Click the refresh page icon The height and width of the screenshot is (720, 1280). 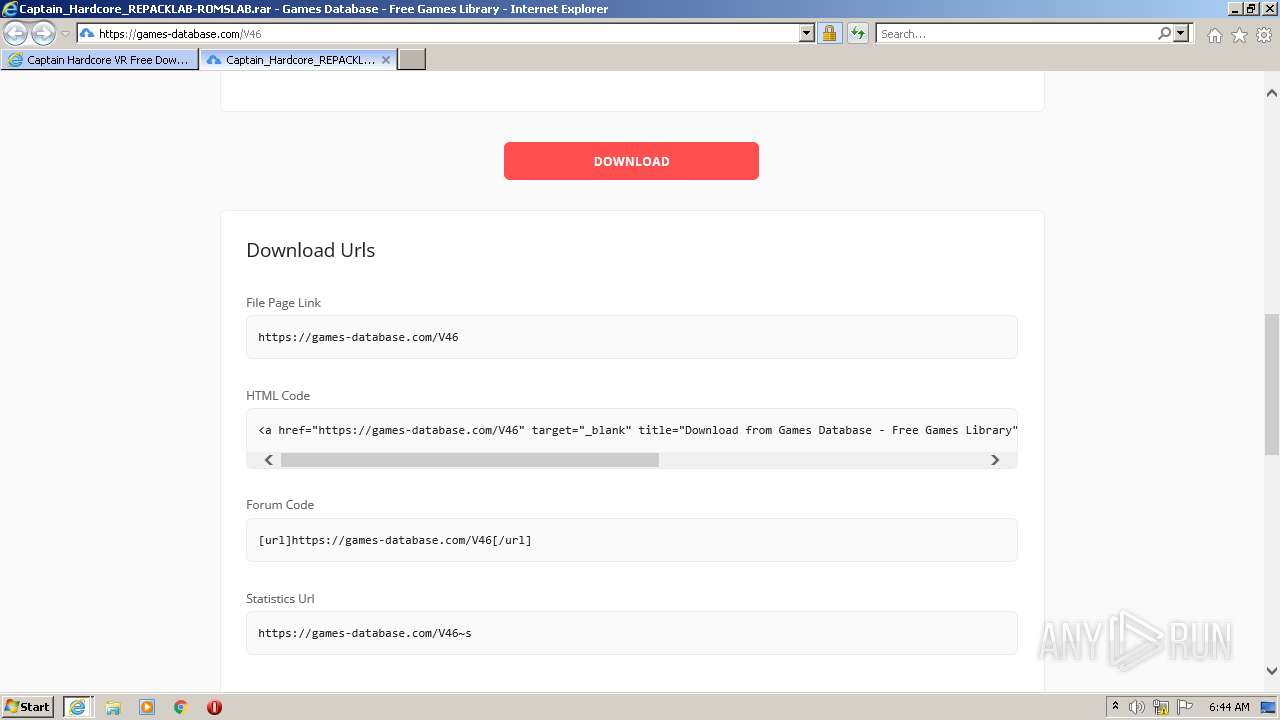click(x=857, y=34)
